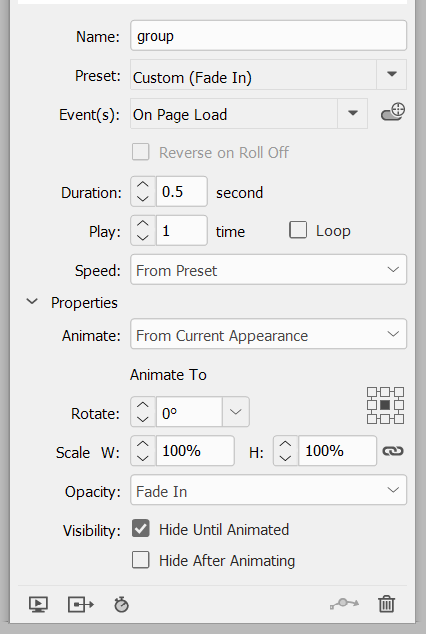Uncheck Hide Until Animated checkbox

[140, 529]
